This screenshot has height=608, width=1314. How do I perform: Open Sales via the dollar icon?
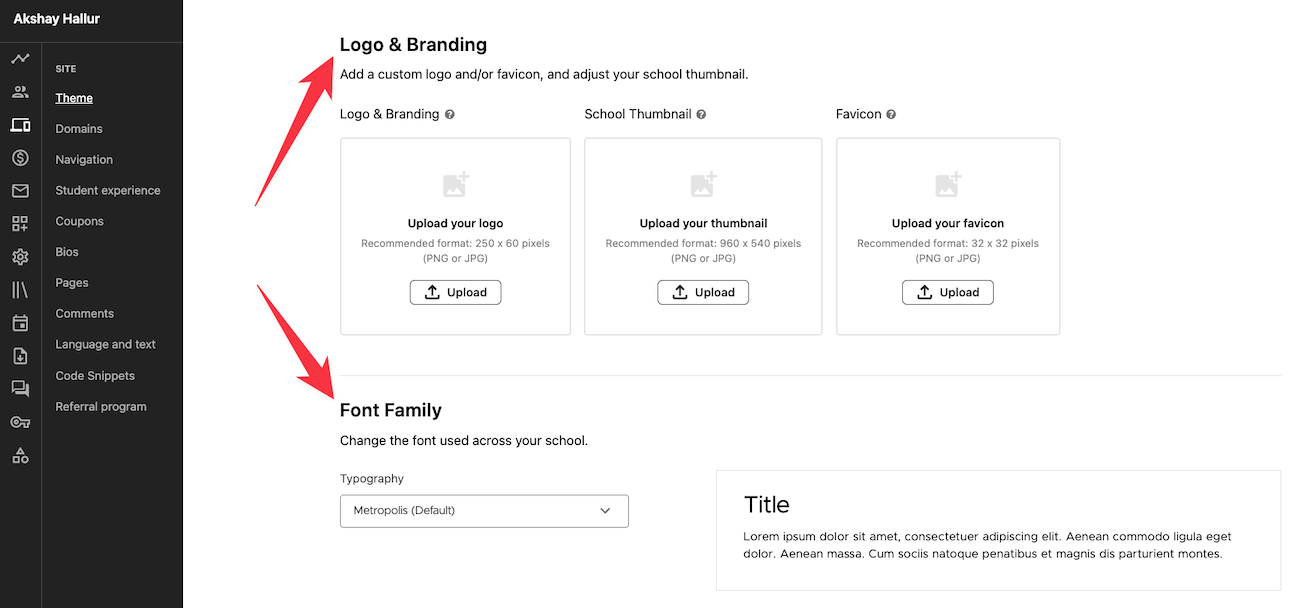[x=20, y=157]
